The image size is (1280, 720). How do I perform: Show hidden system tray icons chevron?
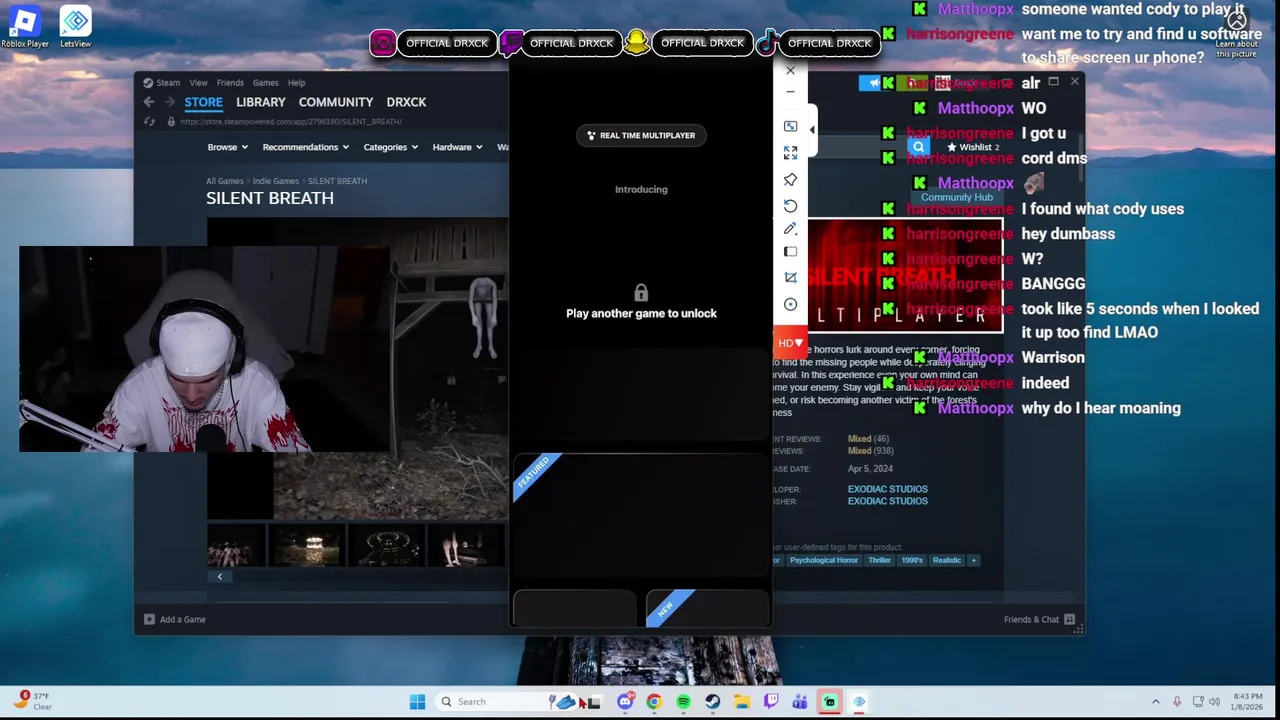1156,702
